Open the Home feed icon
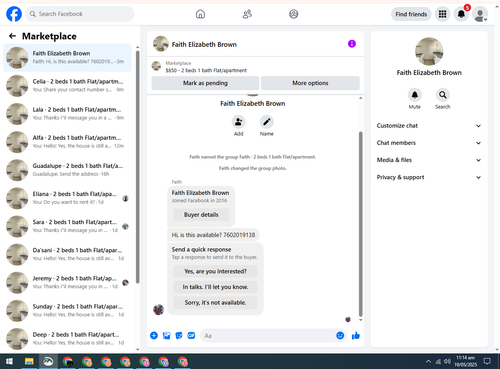 pyautogui.click(x=200, y=14)
